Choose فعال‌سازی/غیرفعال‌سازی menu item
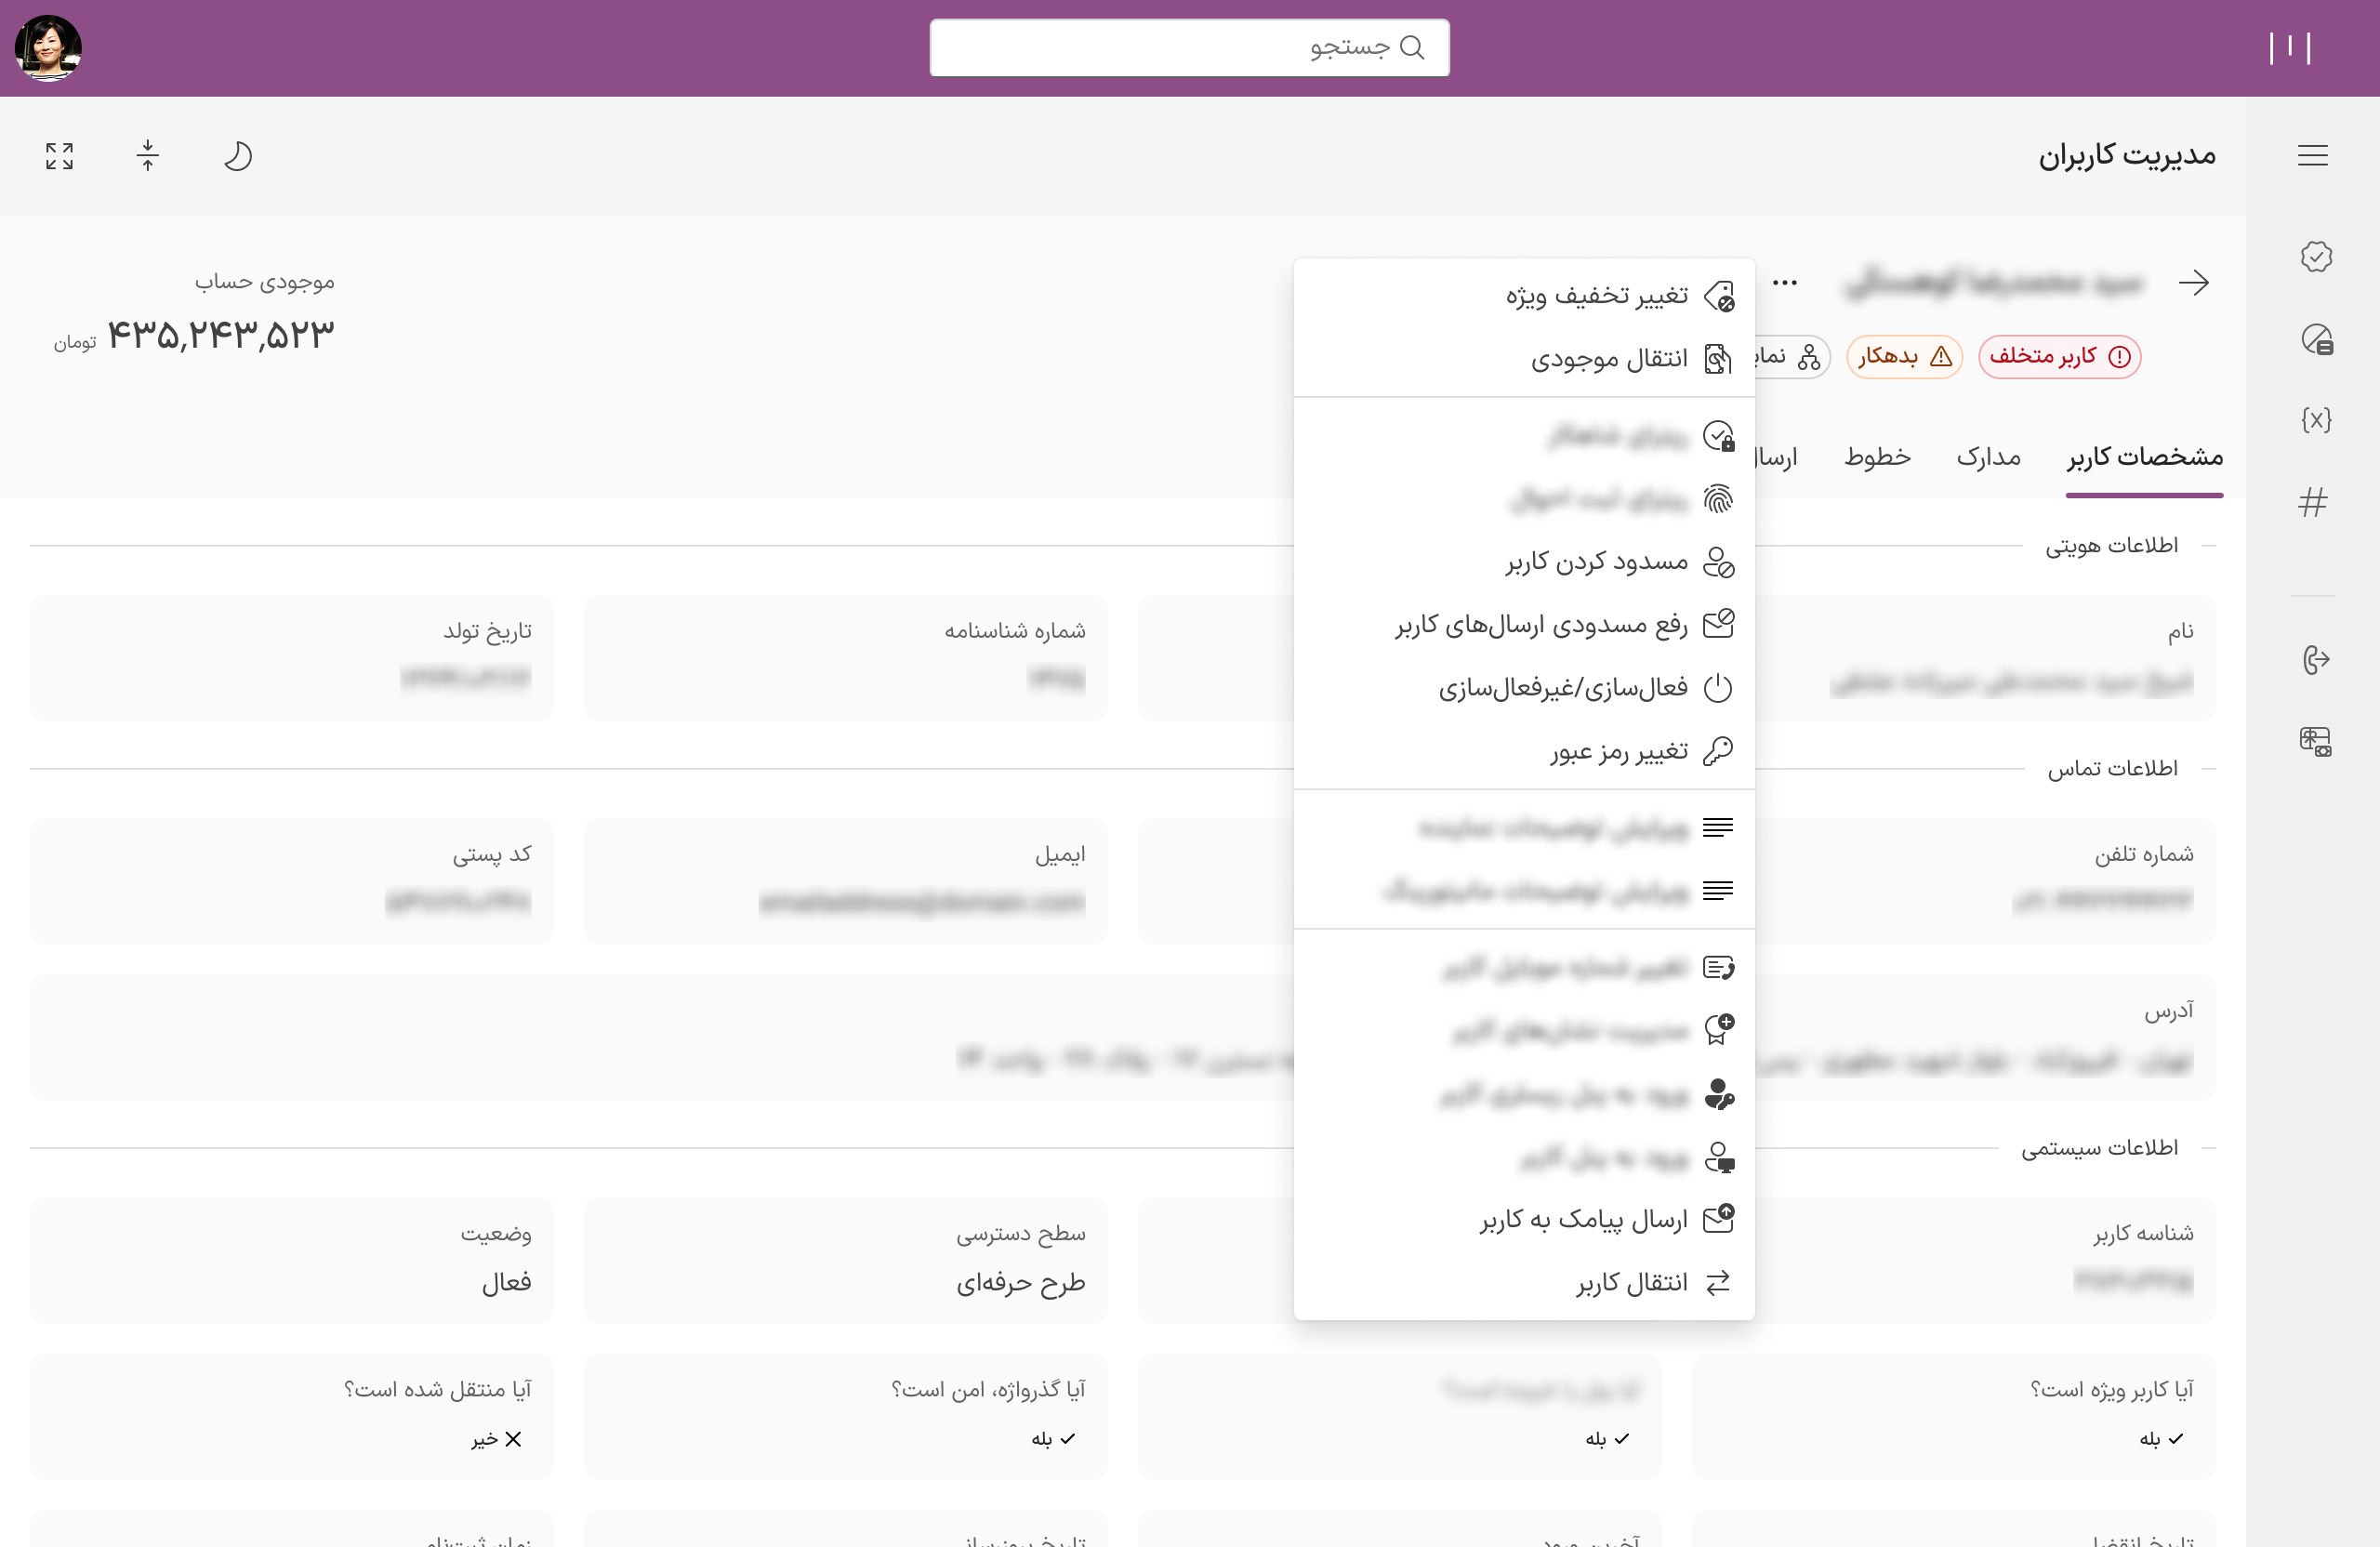Image resolution: width=2380 pixels, height=1547 pixels. [x=1524, y=688]
